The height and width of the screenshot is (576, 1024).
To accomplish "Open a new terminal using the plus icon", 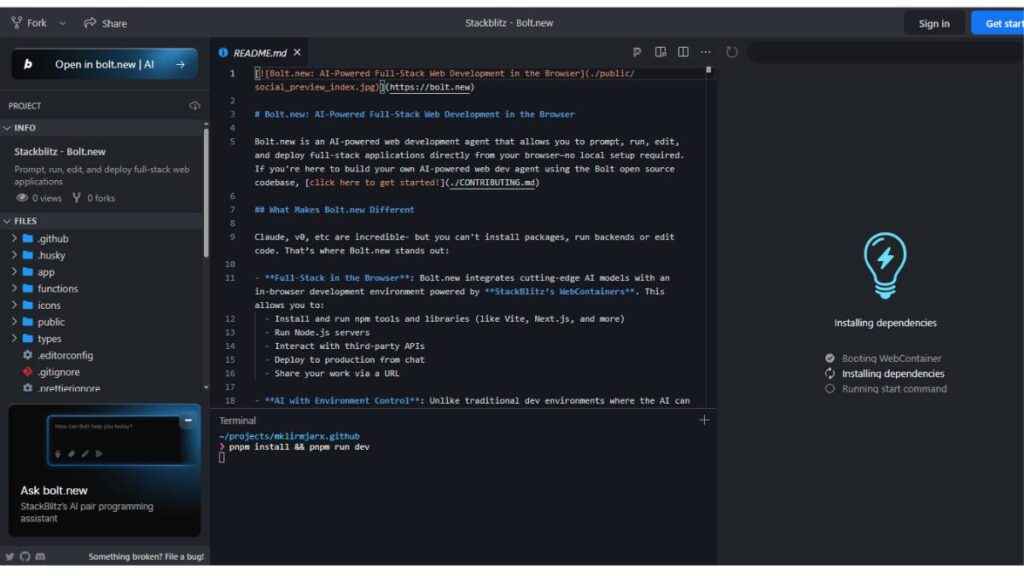I will 706,420.
